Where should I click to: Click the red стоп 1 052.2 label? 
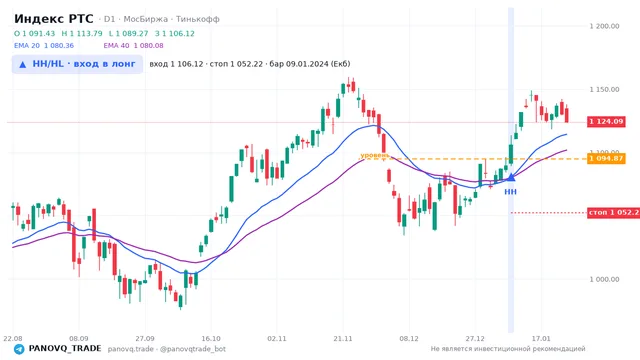(x=613, y=212)
